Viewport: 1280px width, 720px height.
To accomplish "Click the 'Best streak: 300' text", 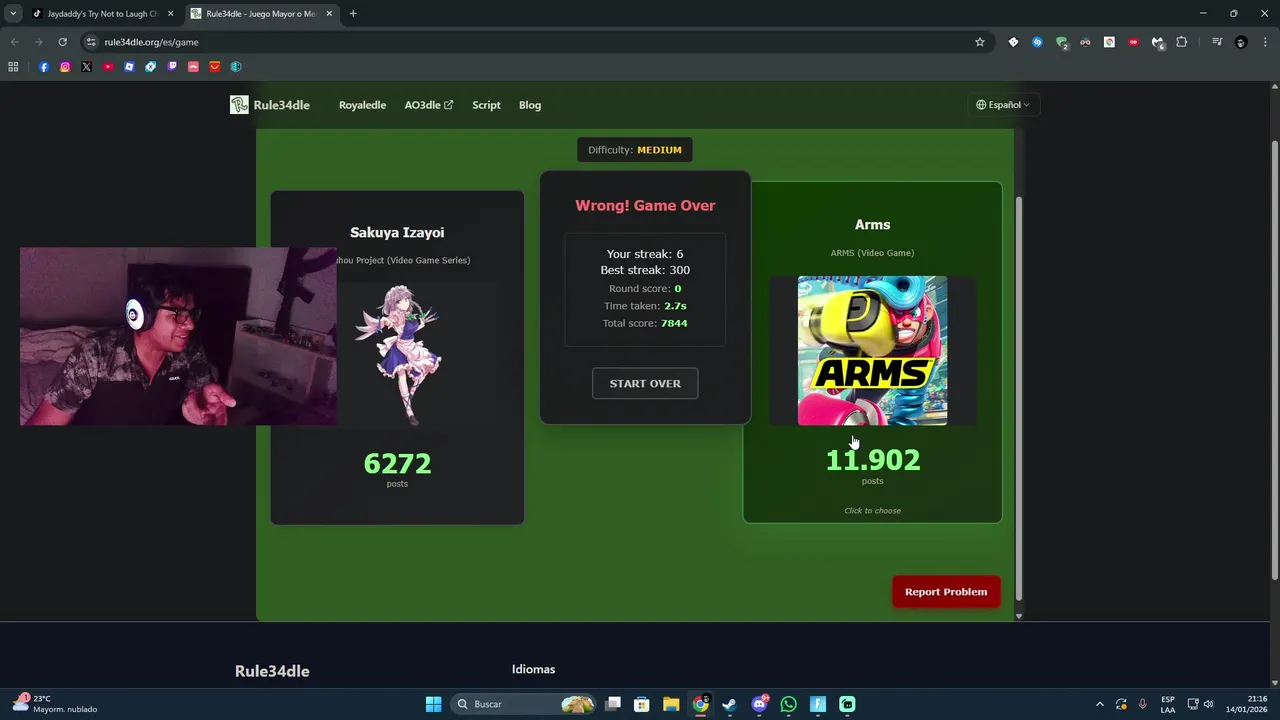I will [645, 270].
